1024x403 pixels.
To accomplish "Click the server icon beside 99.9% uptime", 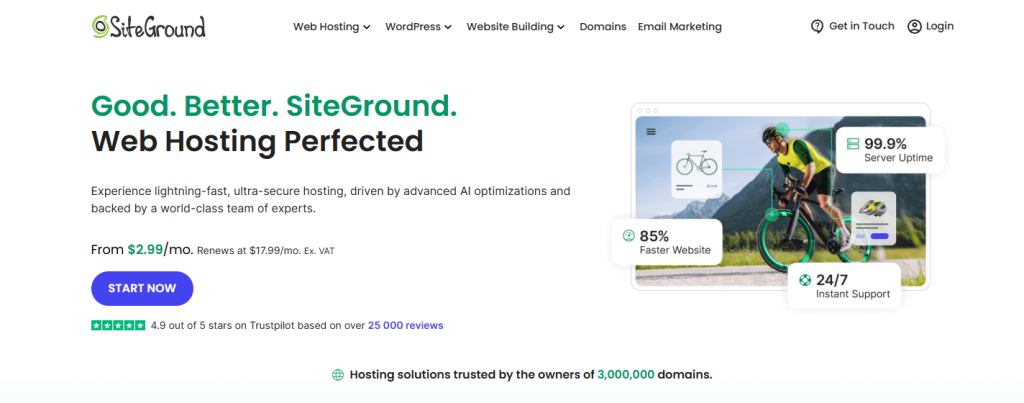I will point(852,144).
